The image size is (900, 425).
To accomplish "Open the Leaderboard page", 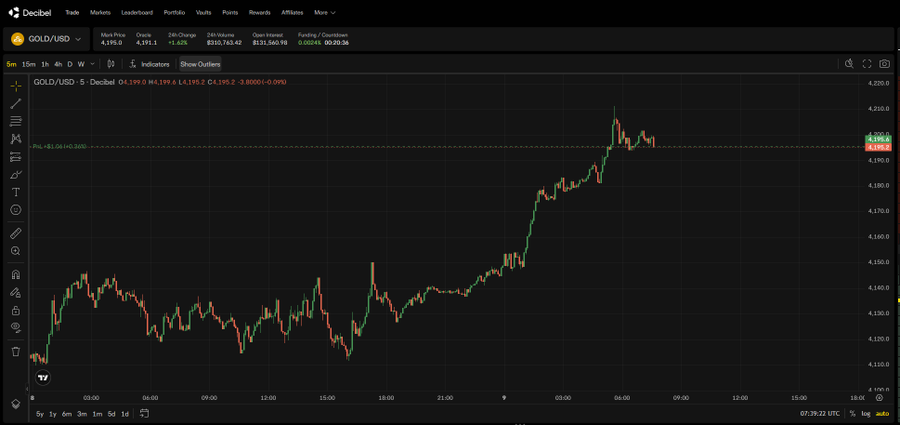I will click(137, 12).
